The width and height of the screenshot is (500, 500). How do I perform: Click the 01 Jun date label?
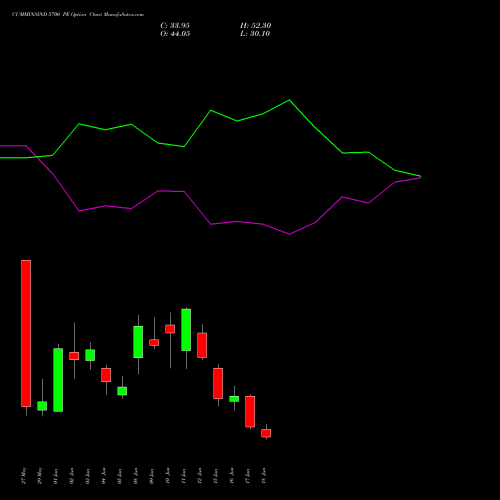click(x=56, y=476)
